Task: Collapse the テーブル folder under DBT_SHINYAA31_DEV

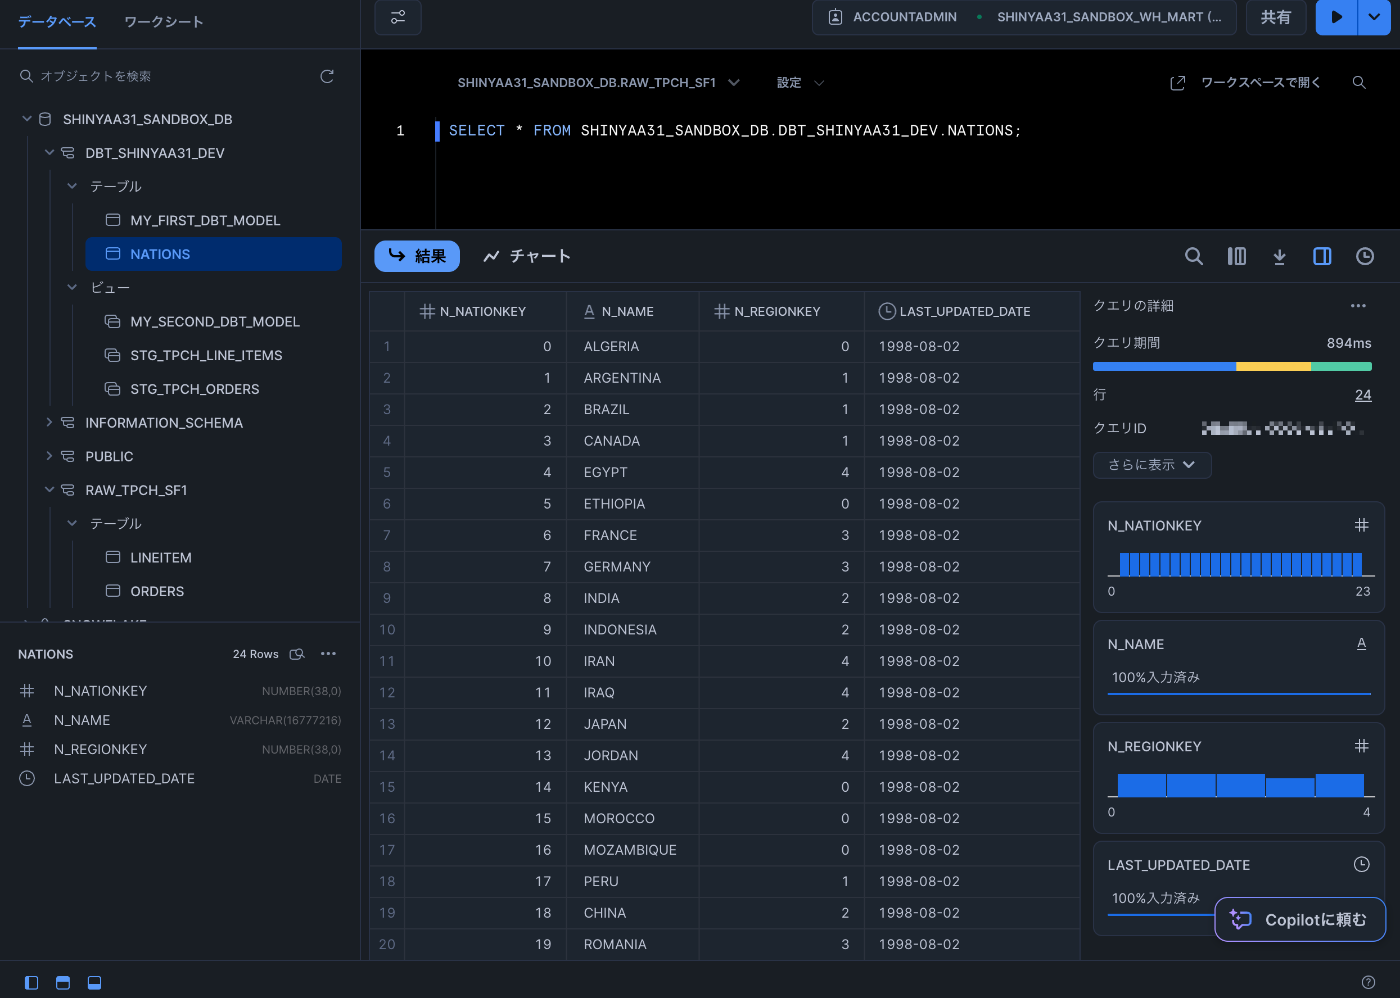Action: (72, 186)
